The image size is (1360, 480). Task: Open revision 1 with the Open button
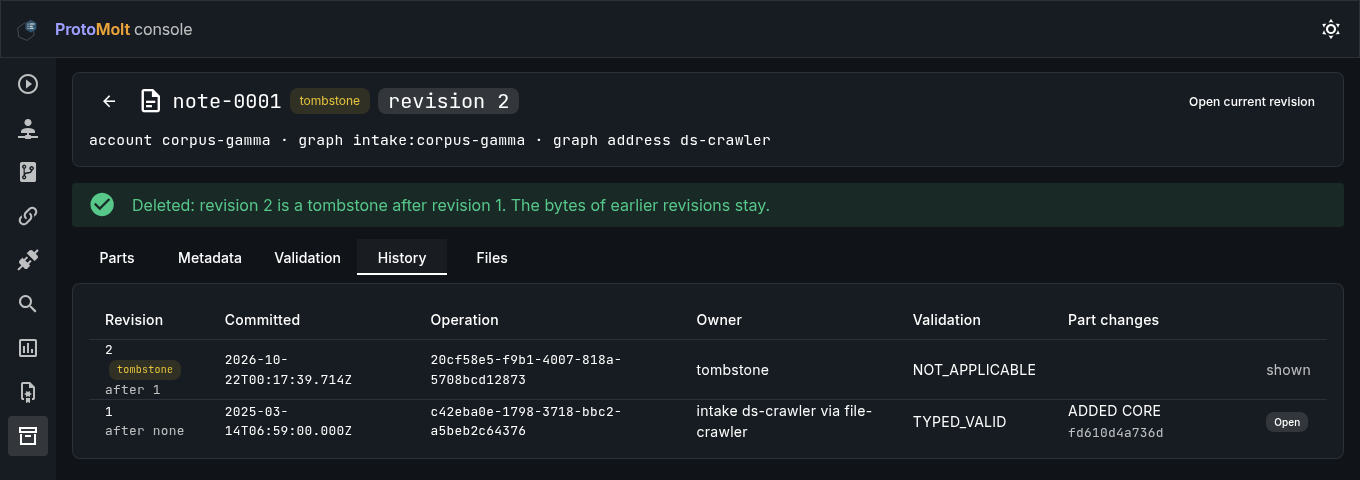1287,422
